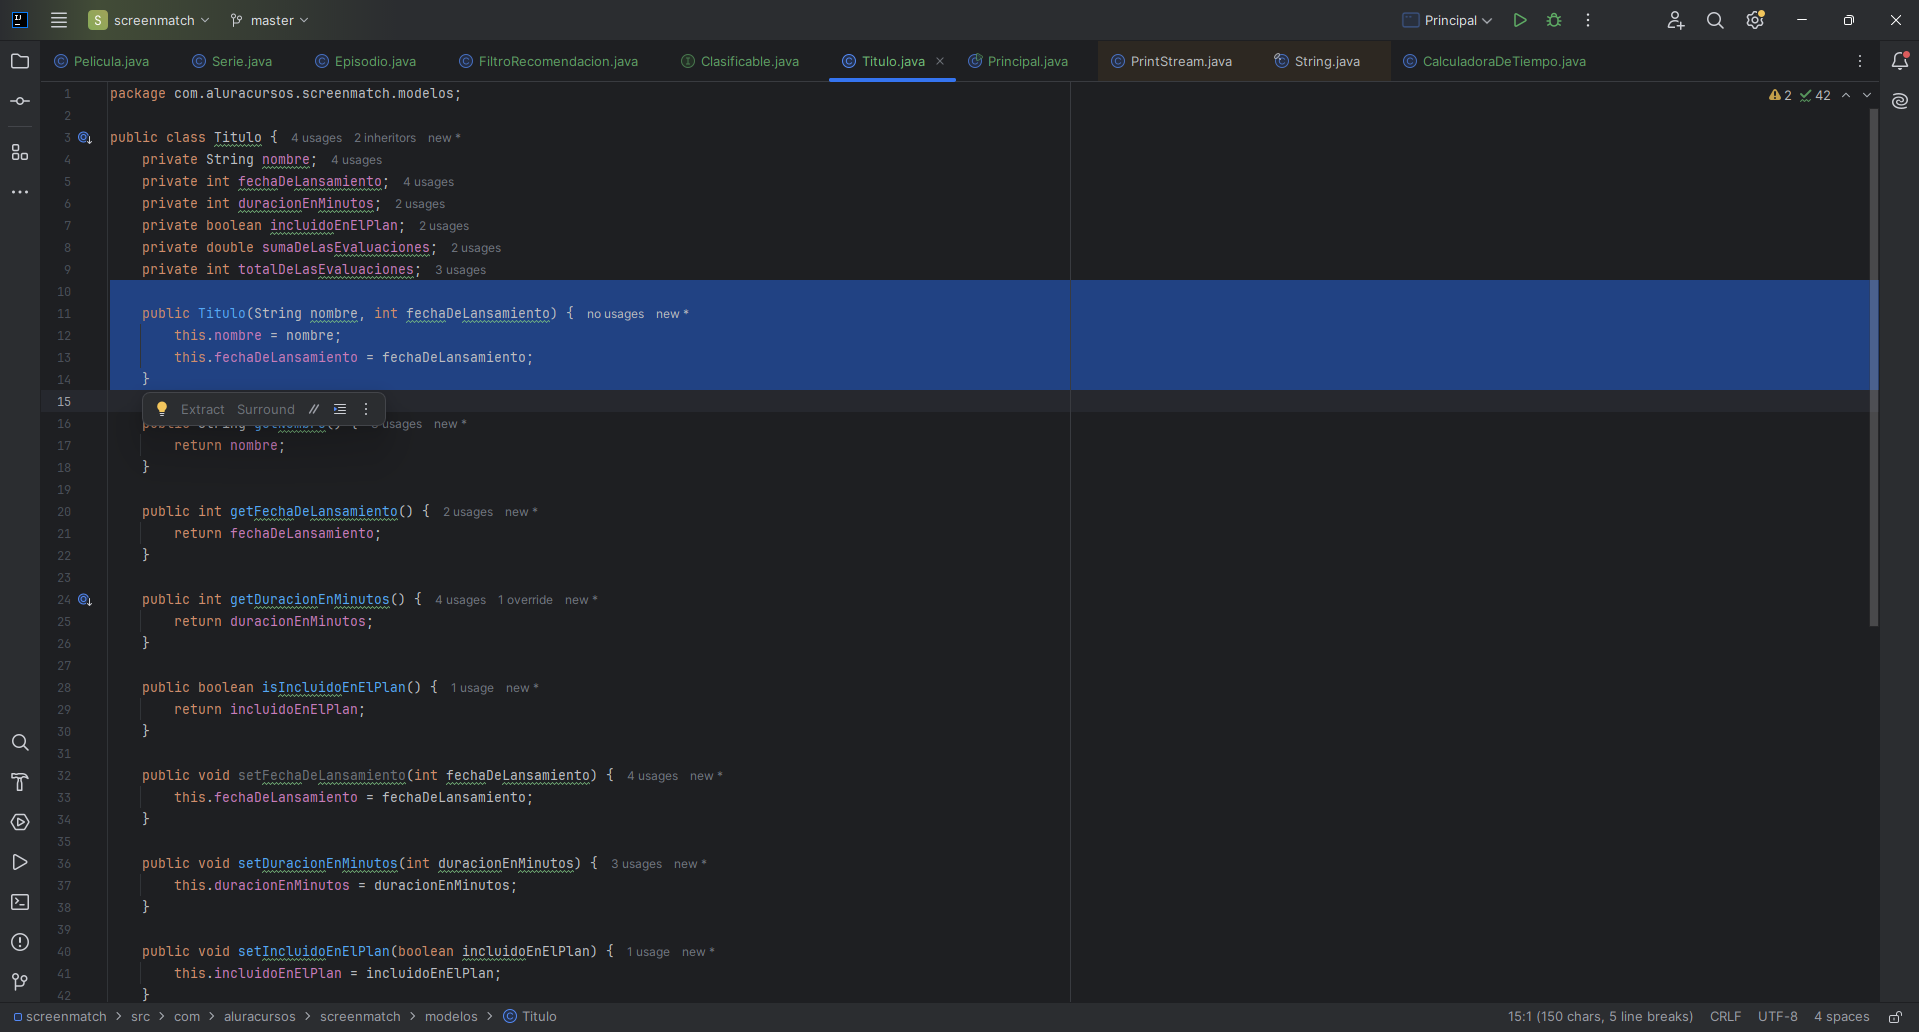Change UTF-8 file encoding
This screenshot has height=1032, width=1919.
(x=1777, y=1016)
